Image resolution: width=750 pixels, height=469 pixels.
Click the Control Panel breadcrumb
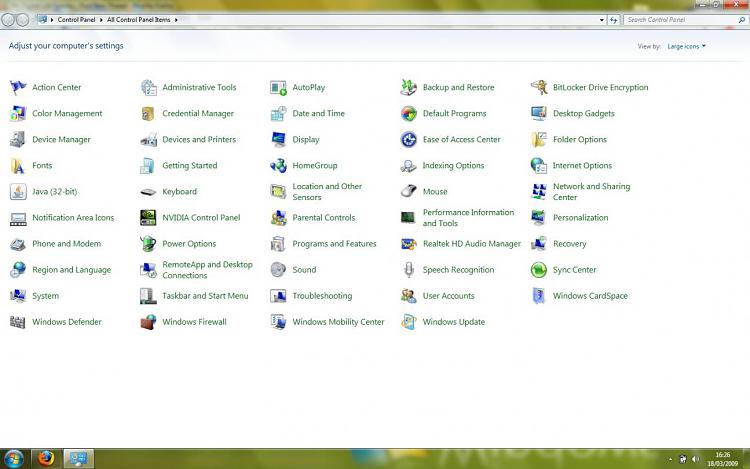(76, 20)
